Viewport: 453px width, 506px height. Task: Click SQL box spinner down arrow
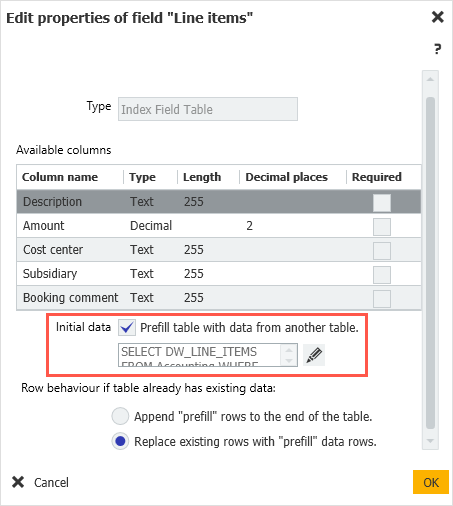click(289, 361)
